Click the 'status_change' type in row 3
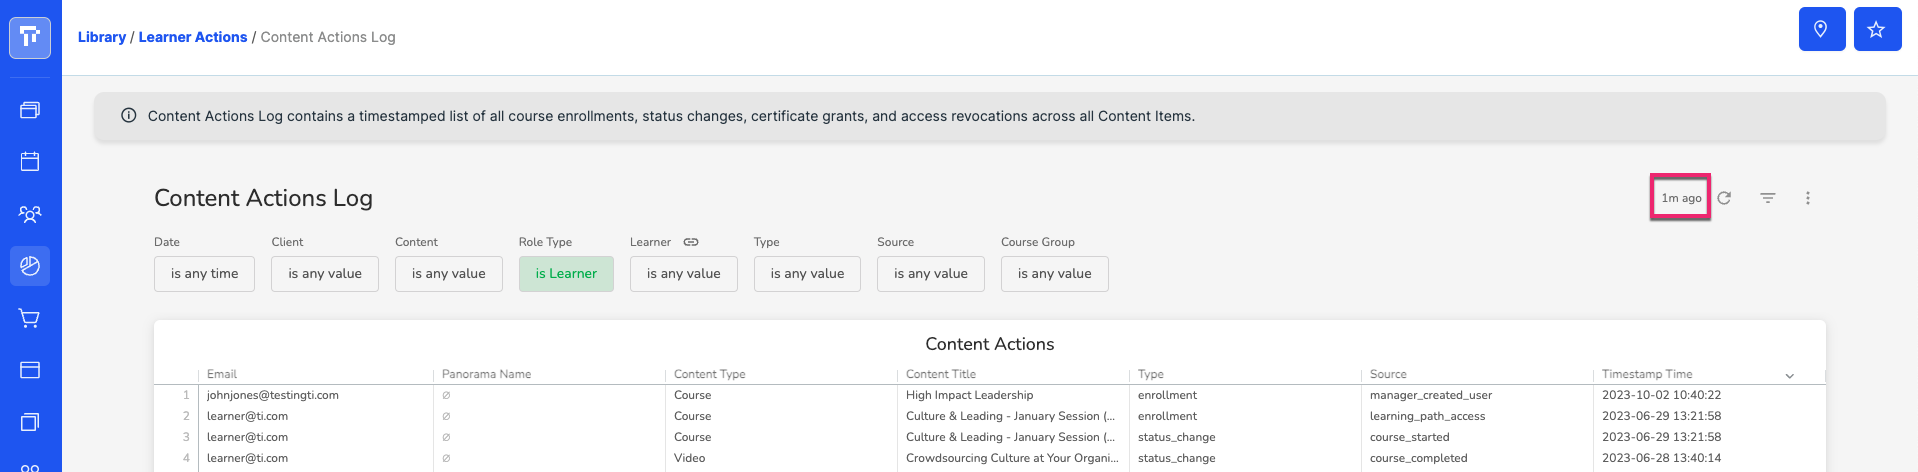 tap(1177, 437)
